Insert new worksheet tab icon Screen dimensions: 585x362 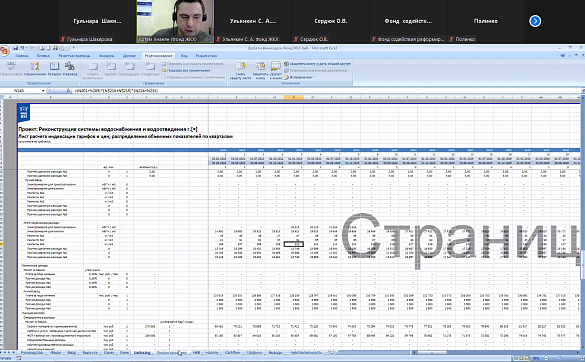coord(330,352)
